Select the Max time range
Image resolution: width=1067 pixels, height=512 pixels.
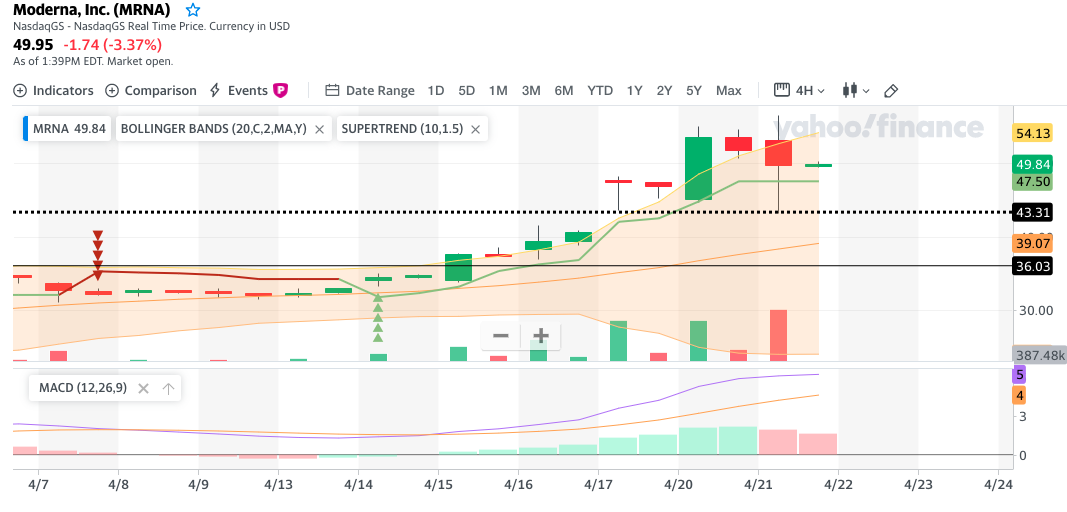pyautogui.click(x=729, y=90)
